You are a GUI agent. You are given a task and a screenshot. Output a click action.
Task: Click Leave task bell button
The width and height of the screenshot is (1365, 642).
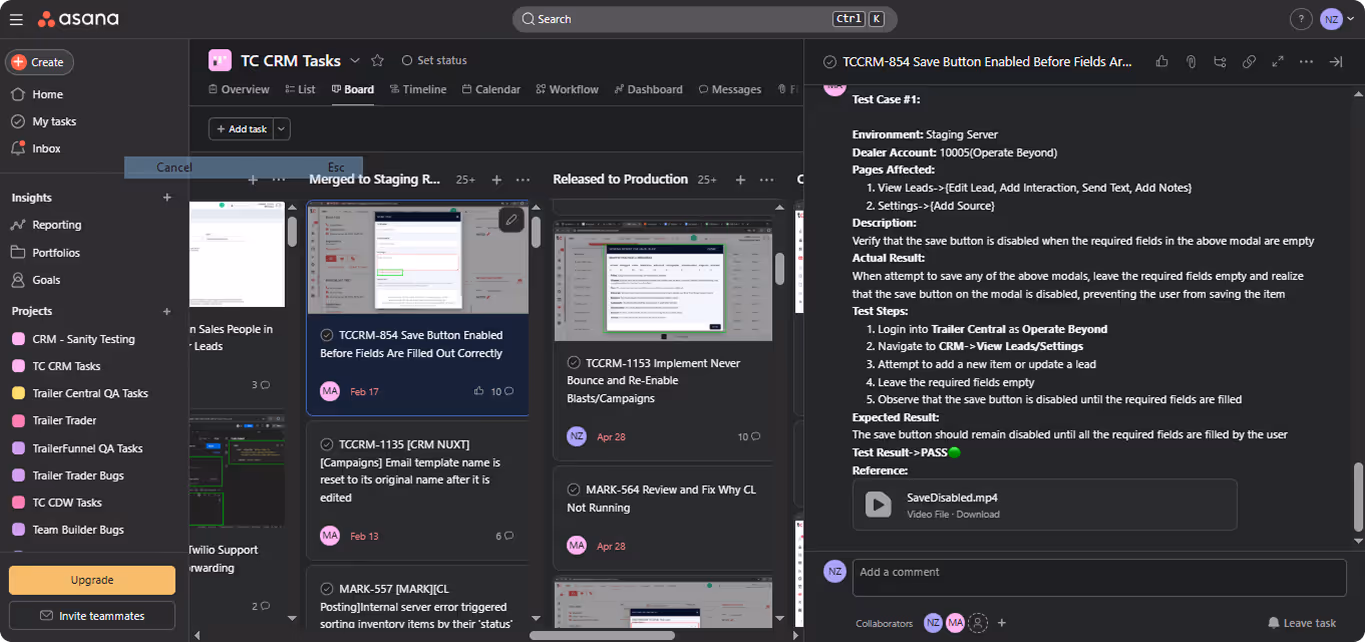coord(1302,623)
